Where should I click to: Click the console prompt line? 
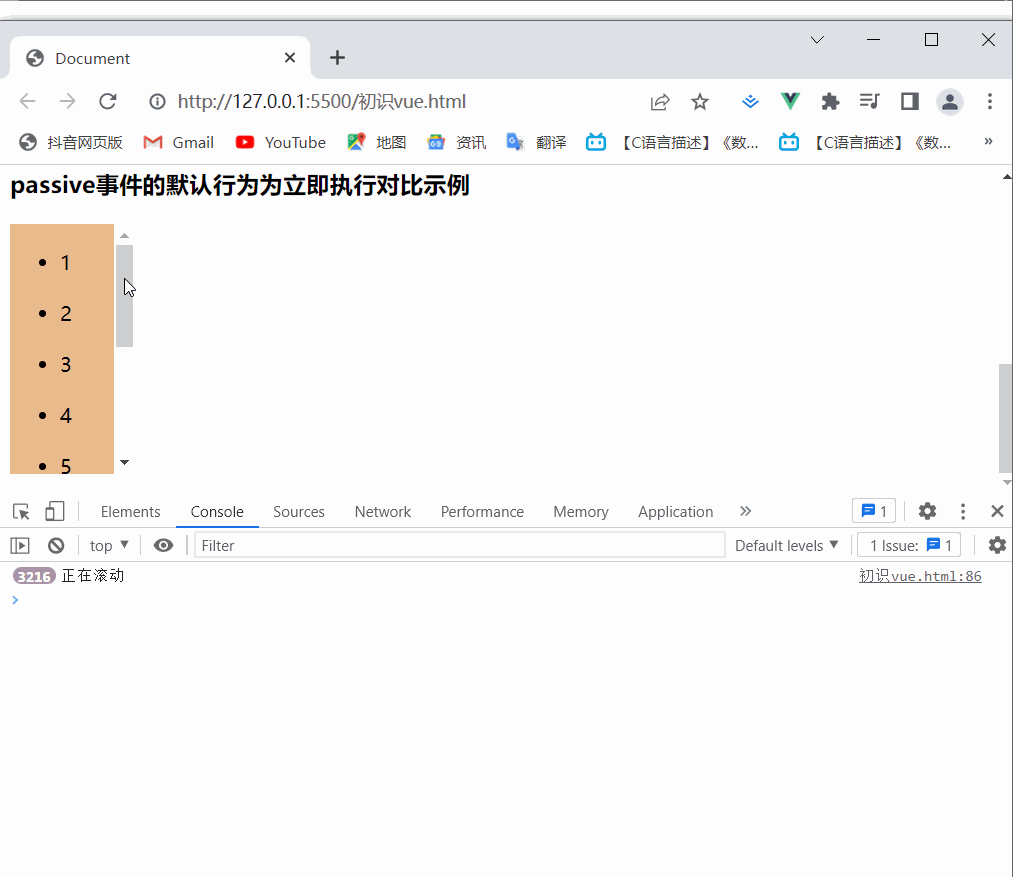[x=506, y=600]
